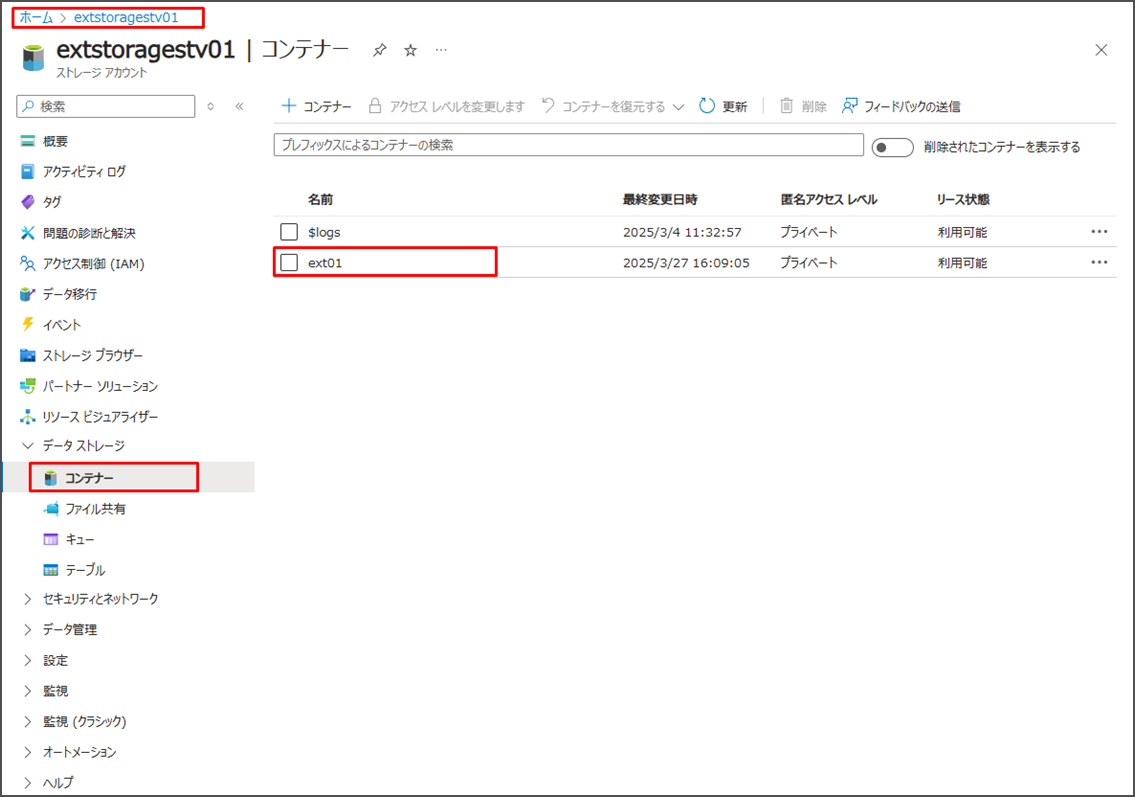The image size is (1135, 797).
Task: Open ファイル共有 under data storage
Action: [x=95, y=509]
